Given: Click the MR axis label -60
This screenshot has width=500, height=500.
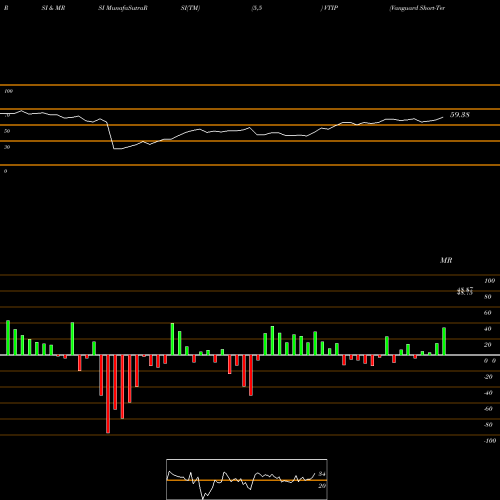Looking at the screenshot, I should click(x=488, y=409).
